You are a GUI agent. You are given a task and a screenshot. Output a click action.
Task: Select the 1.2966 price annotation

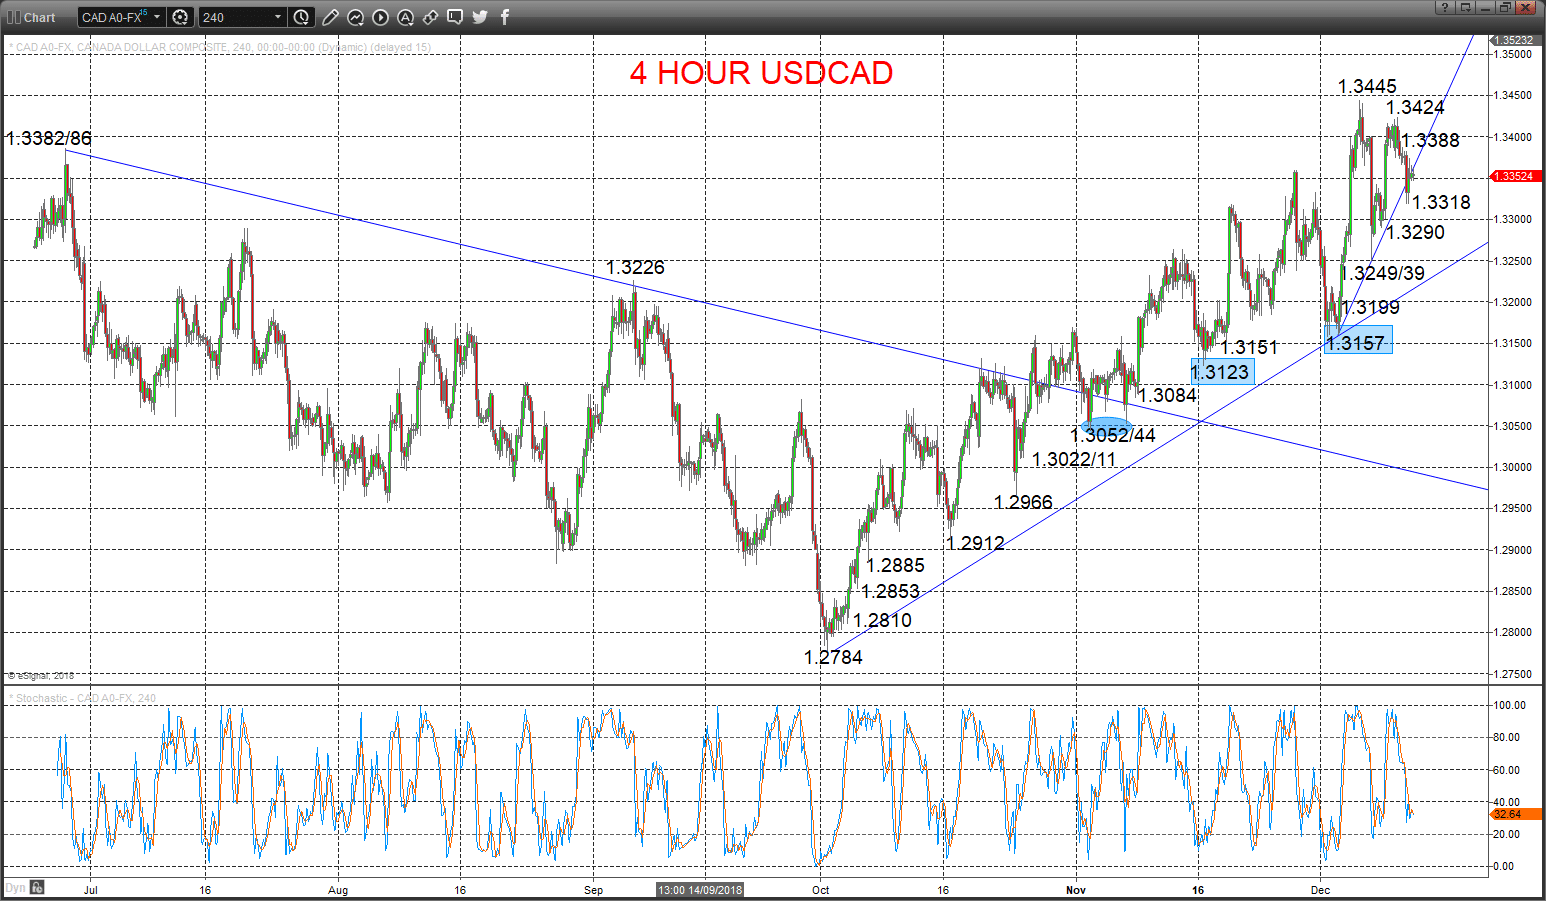[x=1023, y=502]
